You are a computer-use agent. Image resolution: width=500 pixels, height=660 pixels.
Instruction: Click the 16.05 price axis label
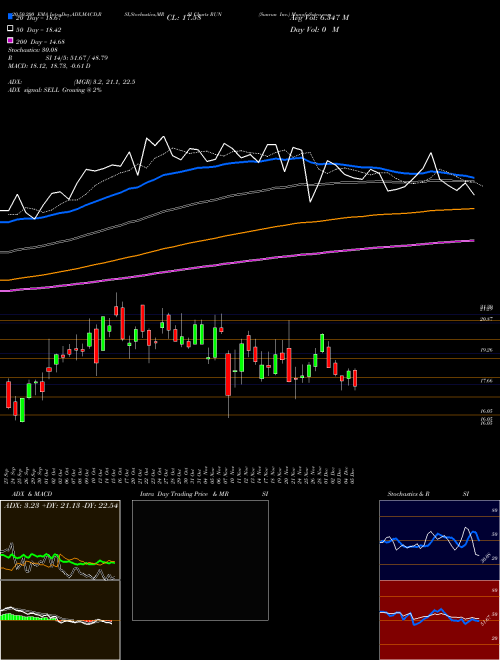[x=486, y=411]
